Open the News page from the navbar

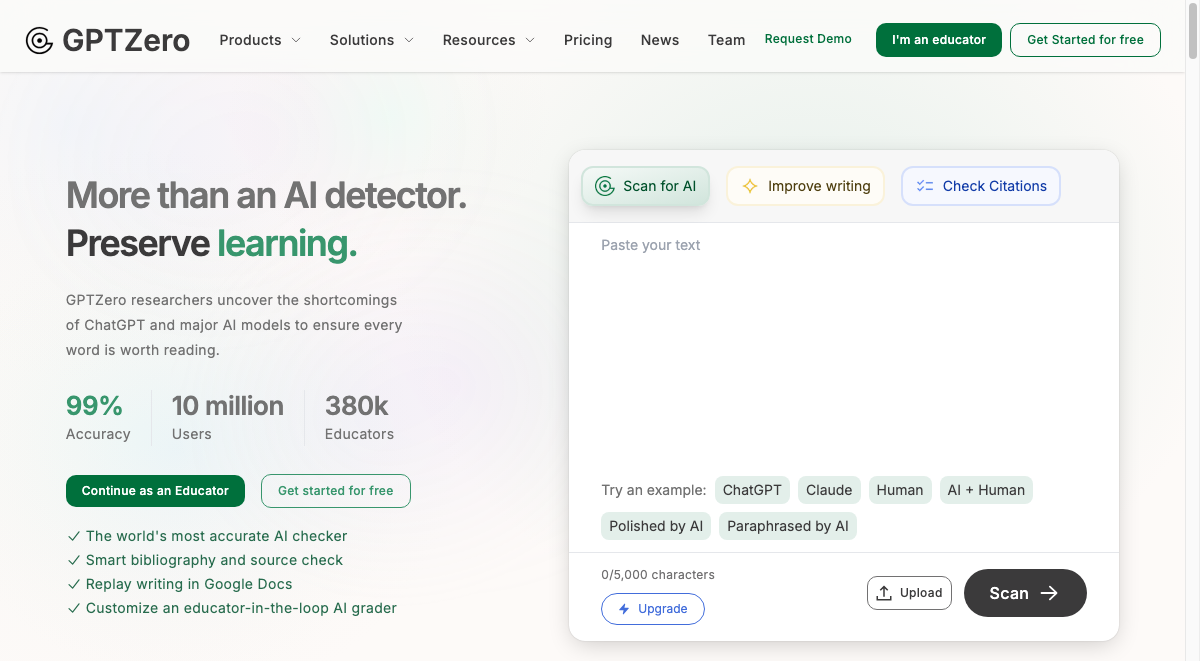pos(659,40)
